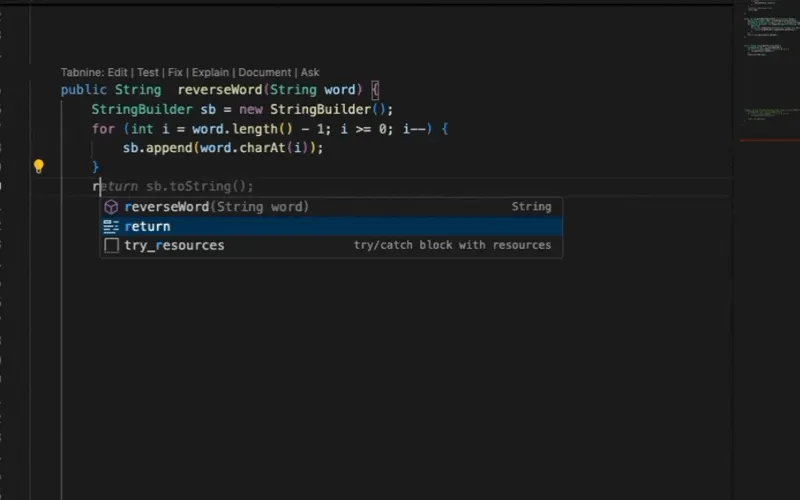
Task: Choose try_resources snippet suggestion
Action: [x=331, y=245]
